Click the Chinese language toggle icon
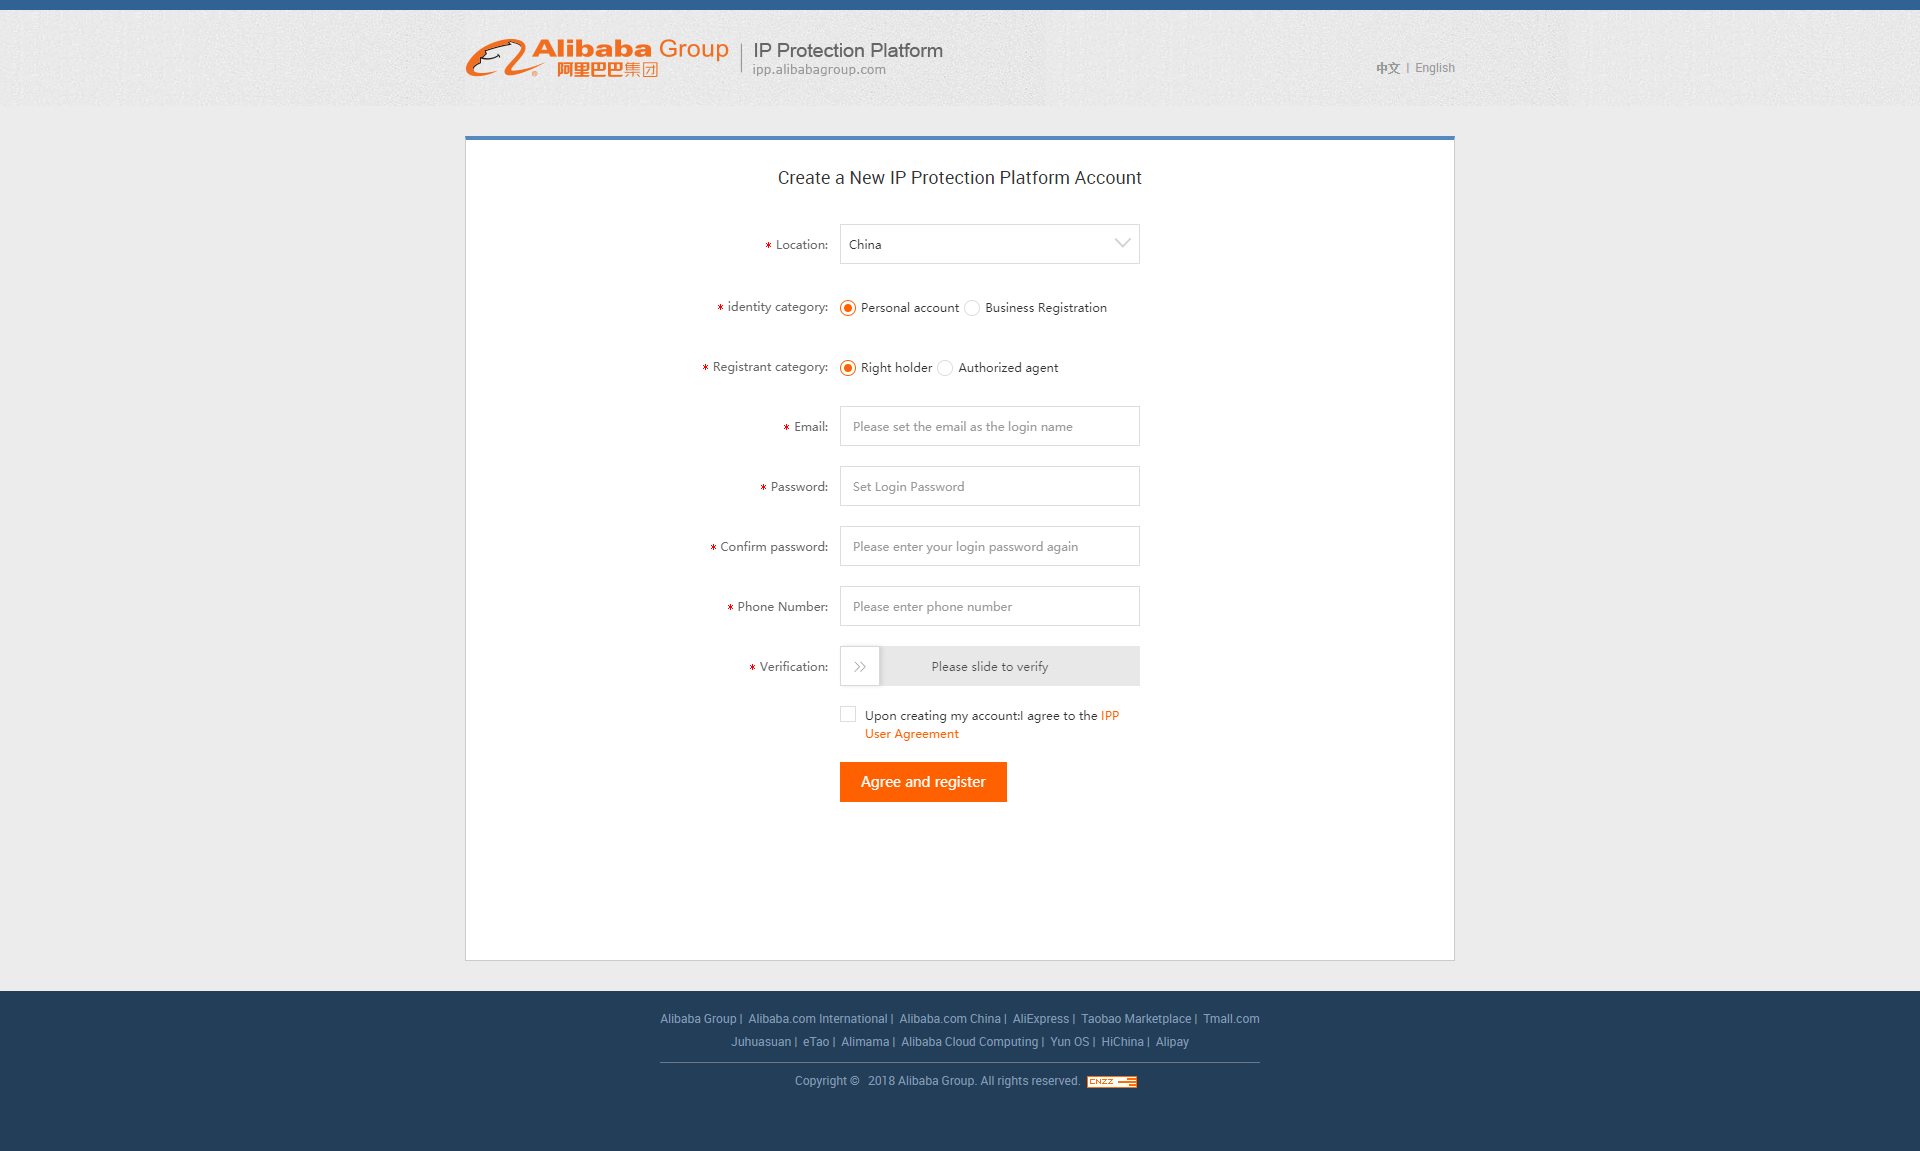 (1385, 67)
